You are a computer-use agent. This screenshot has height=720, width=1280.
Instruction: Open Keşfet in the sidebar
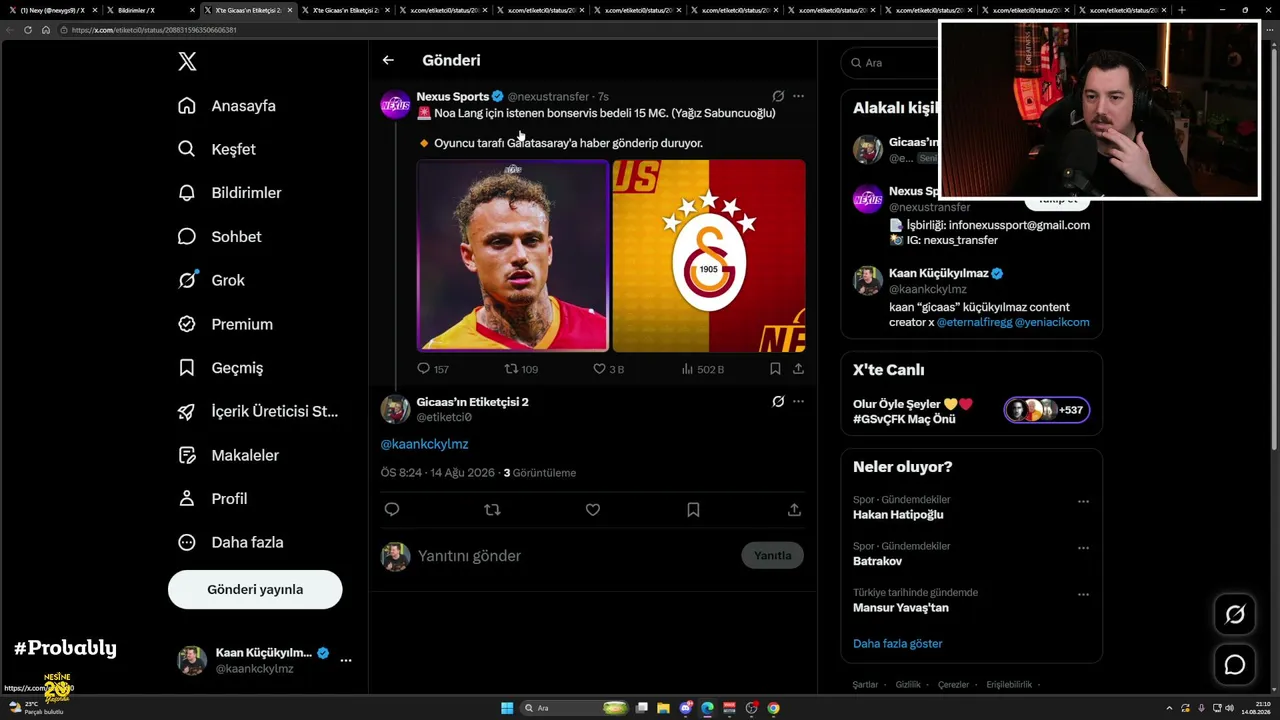217,149
